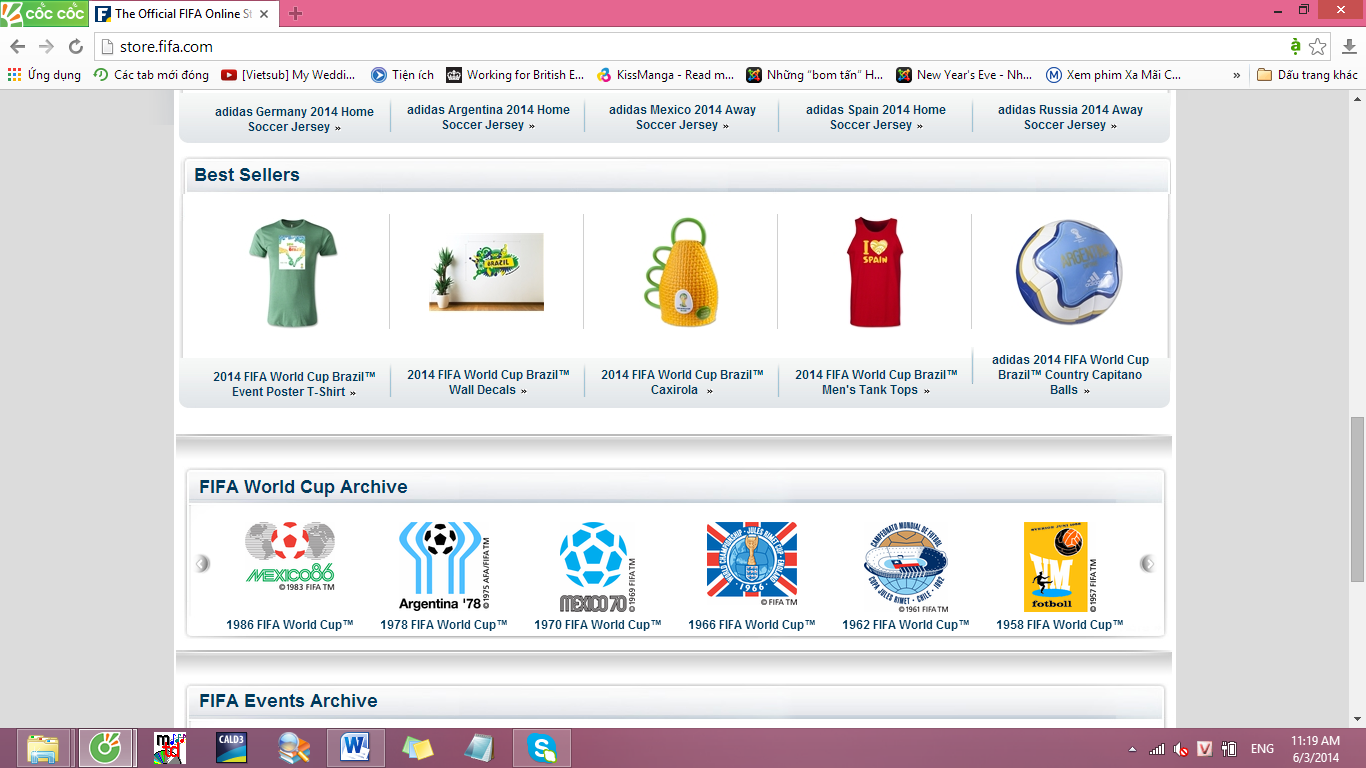Open the Brazil Wall Decals link
Screen dimensions: 1366x768
pyautogui.click(x=488, y=382)
